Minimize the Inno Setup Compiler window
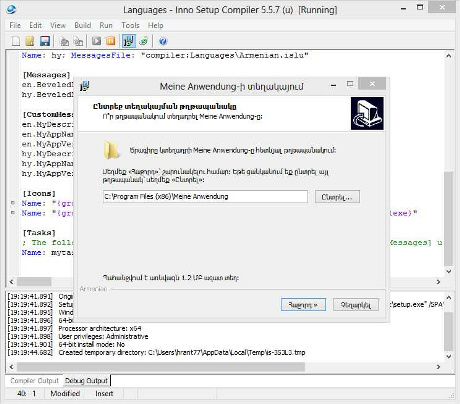This screenshot has height=404, width=460. pos(403,8)
